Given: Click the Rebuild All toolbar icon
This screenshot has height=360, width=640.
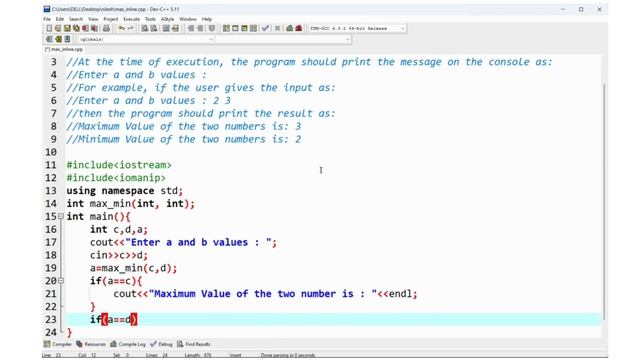Looking at the screenshot, I should pyautogui.click(x=253, y=28).
